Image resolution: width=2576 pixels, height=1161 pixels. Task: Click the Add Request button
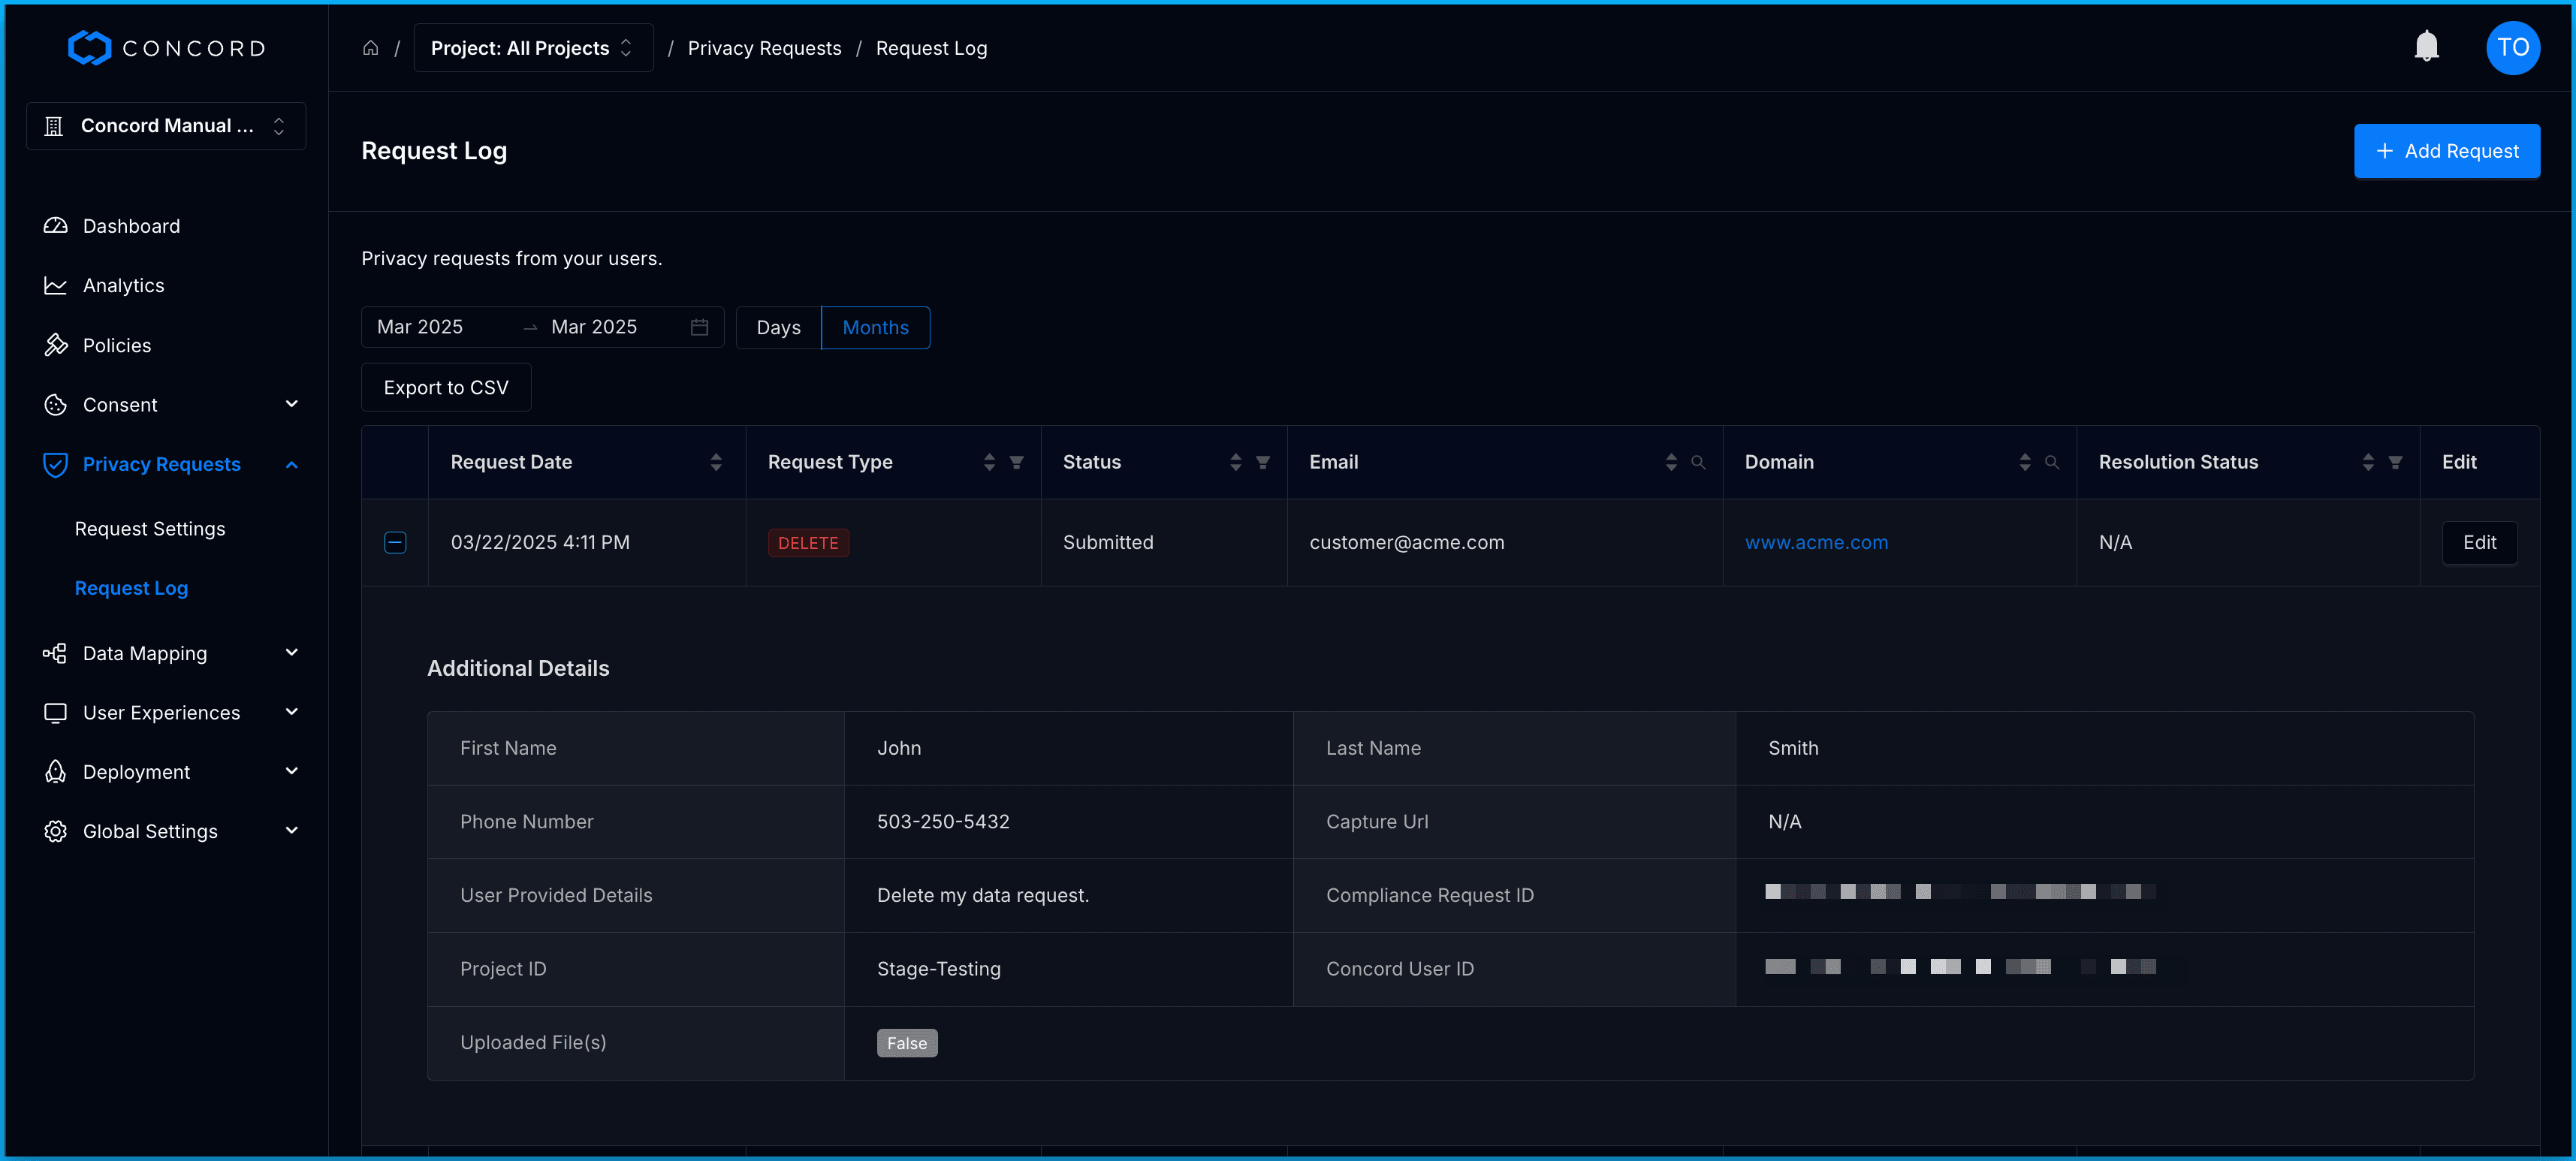click(x=2446, y=151)
